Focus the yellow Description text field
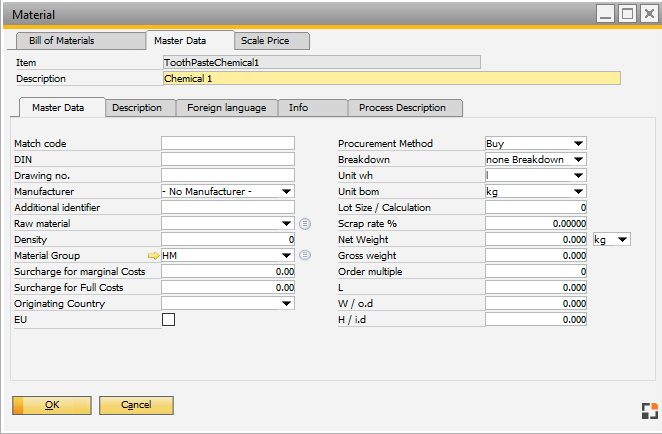662x434 pixels. (391, 78)
